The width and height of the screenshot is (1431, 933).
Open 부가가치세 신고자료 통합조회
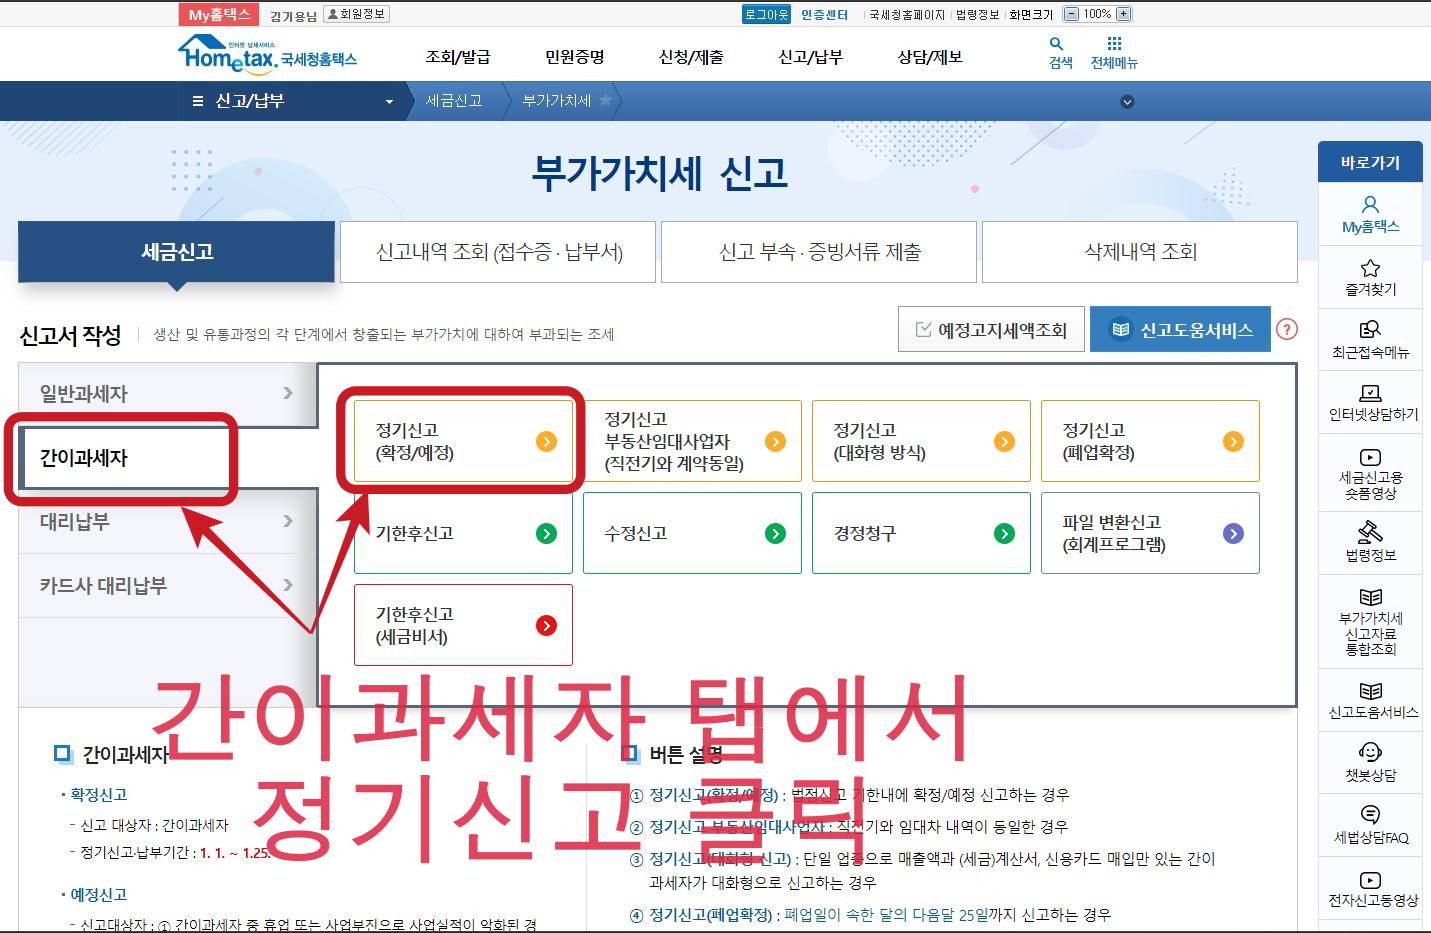coord(1370,620)
